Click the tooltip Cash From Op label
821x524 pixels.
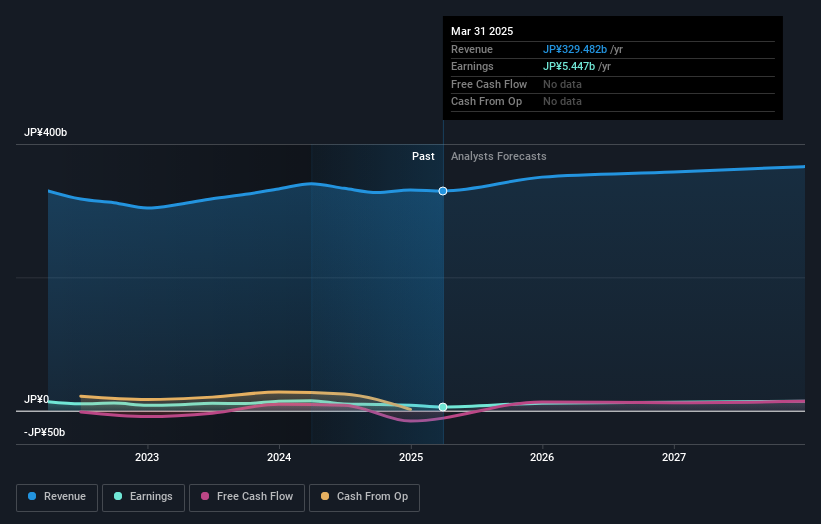coord(486,102)
